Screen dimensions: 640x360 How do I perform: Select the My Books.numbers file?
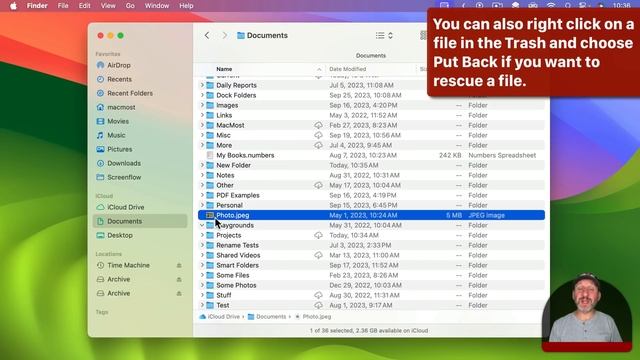[x=371, y=155]
